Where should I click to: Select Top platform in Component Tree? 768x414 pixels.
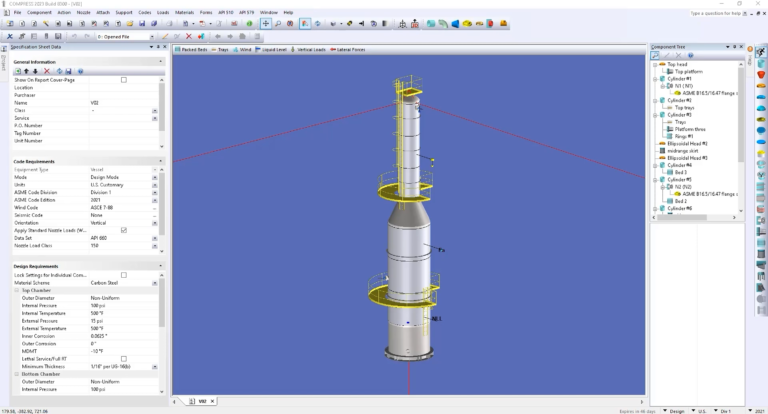coord(688,72)
